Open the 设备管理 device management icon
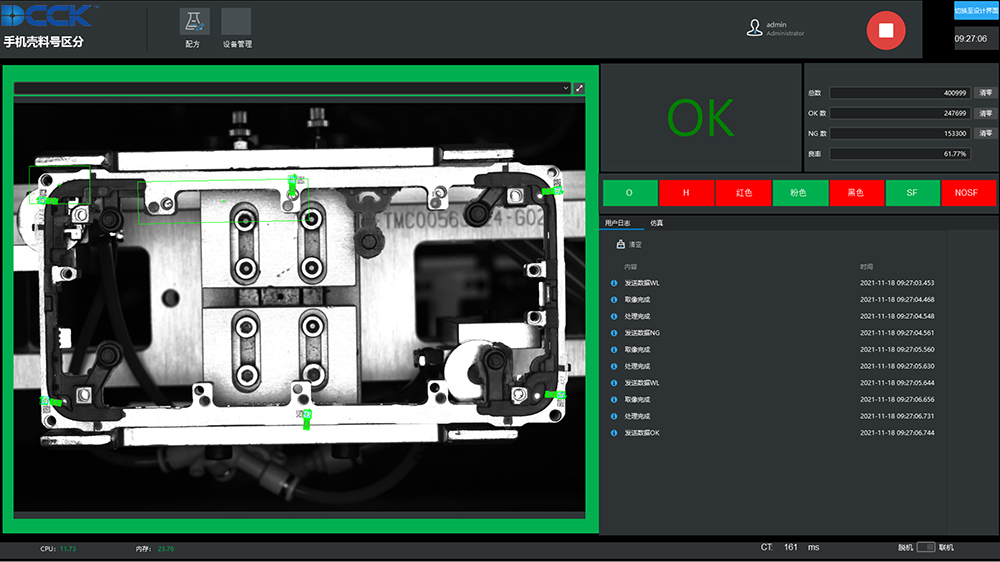Viewport: 1000px width, 562px height. point(236,23)
